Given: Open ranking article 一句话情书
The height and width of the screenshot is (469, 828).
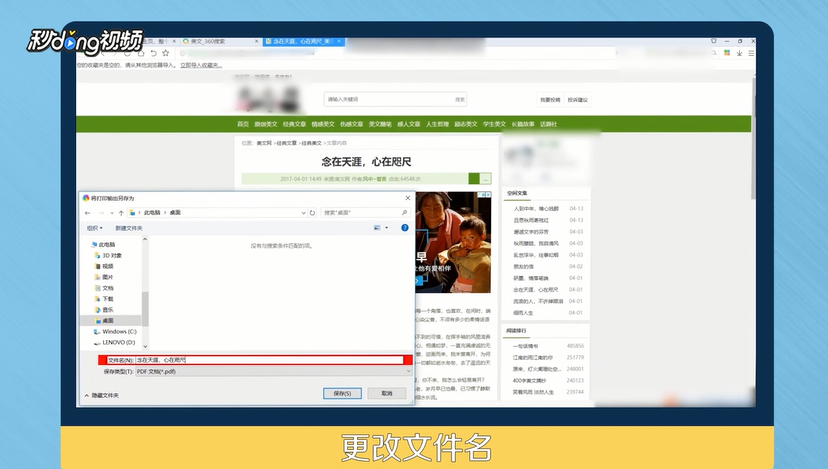Looking at the screenshot, I should click(x=525, y=346).
